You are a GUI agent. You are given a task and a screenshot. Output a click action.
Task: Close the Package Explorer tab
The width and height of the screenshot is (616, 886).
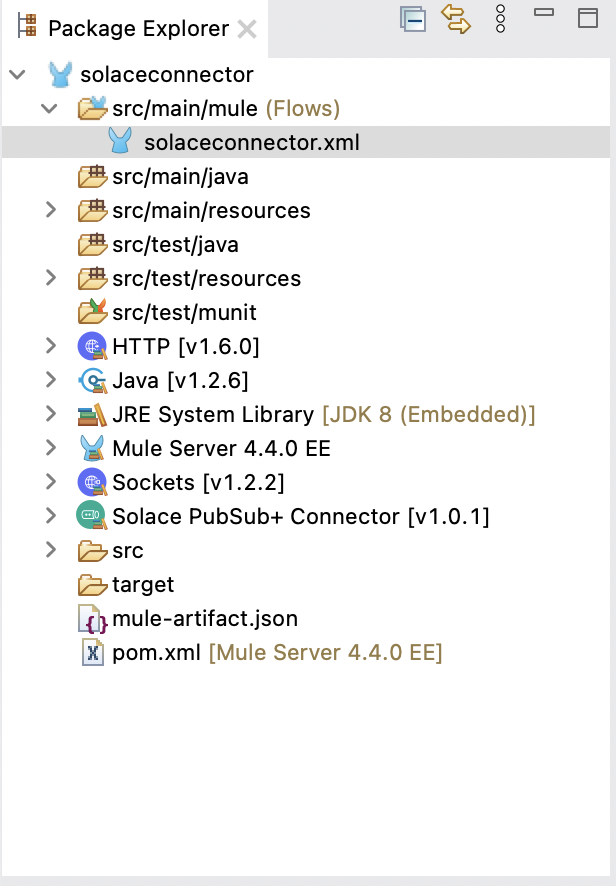click(x=247, y=28)
